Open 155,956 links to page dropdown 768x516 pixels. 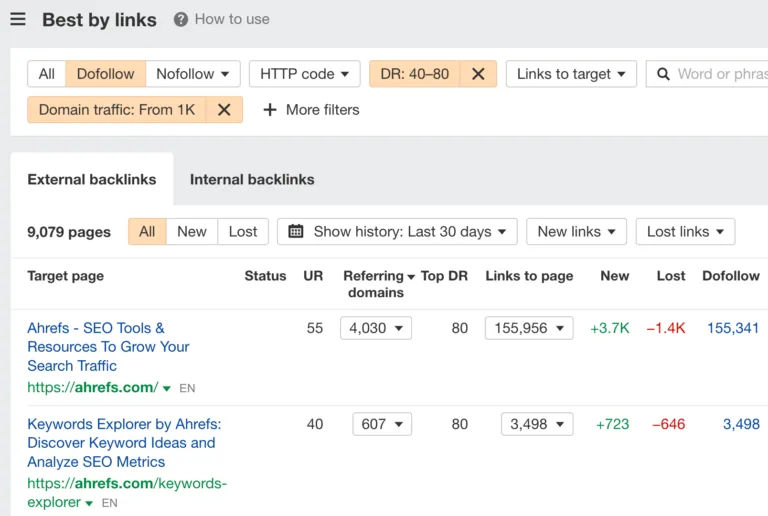(x=529, y=328)
